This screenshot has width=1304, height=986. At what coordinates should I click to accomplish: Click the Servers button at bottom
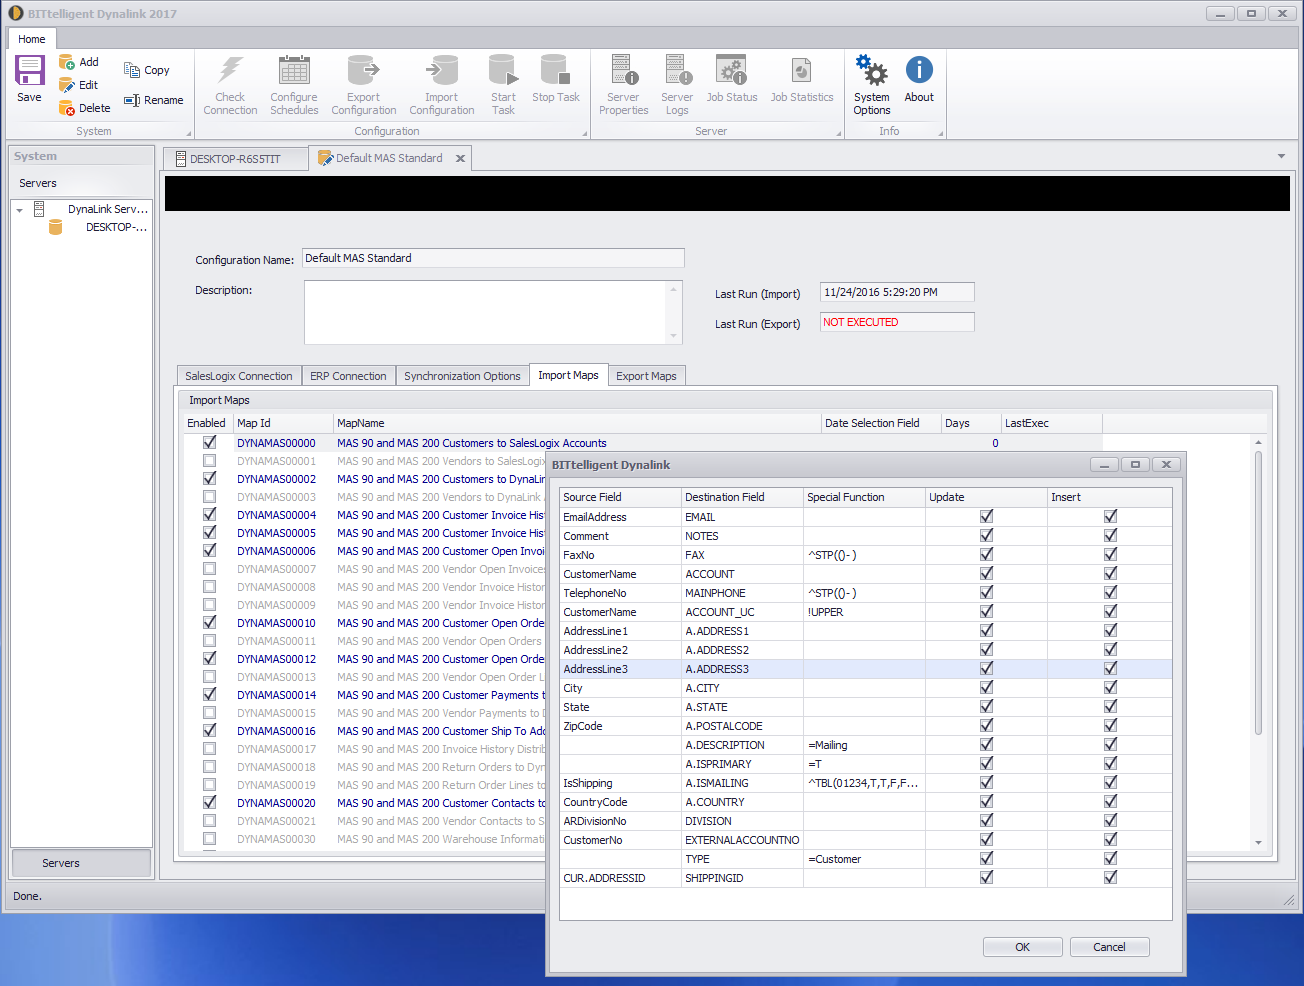(x=81, y=863)
